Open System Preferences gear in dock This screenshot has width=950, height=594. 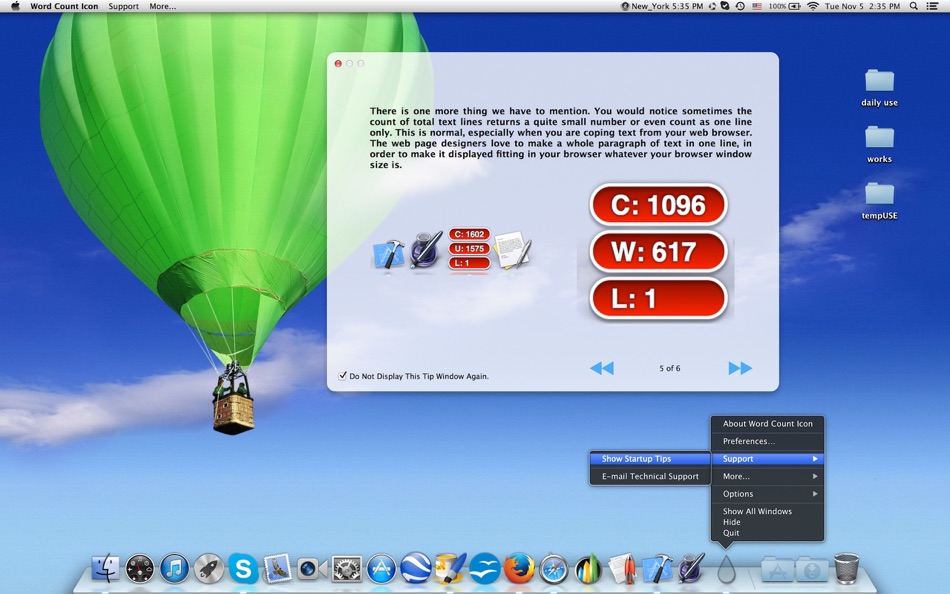tap(347, 569)
